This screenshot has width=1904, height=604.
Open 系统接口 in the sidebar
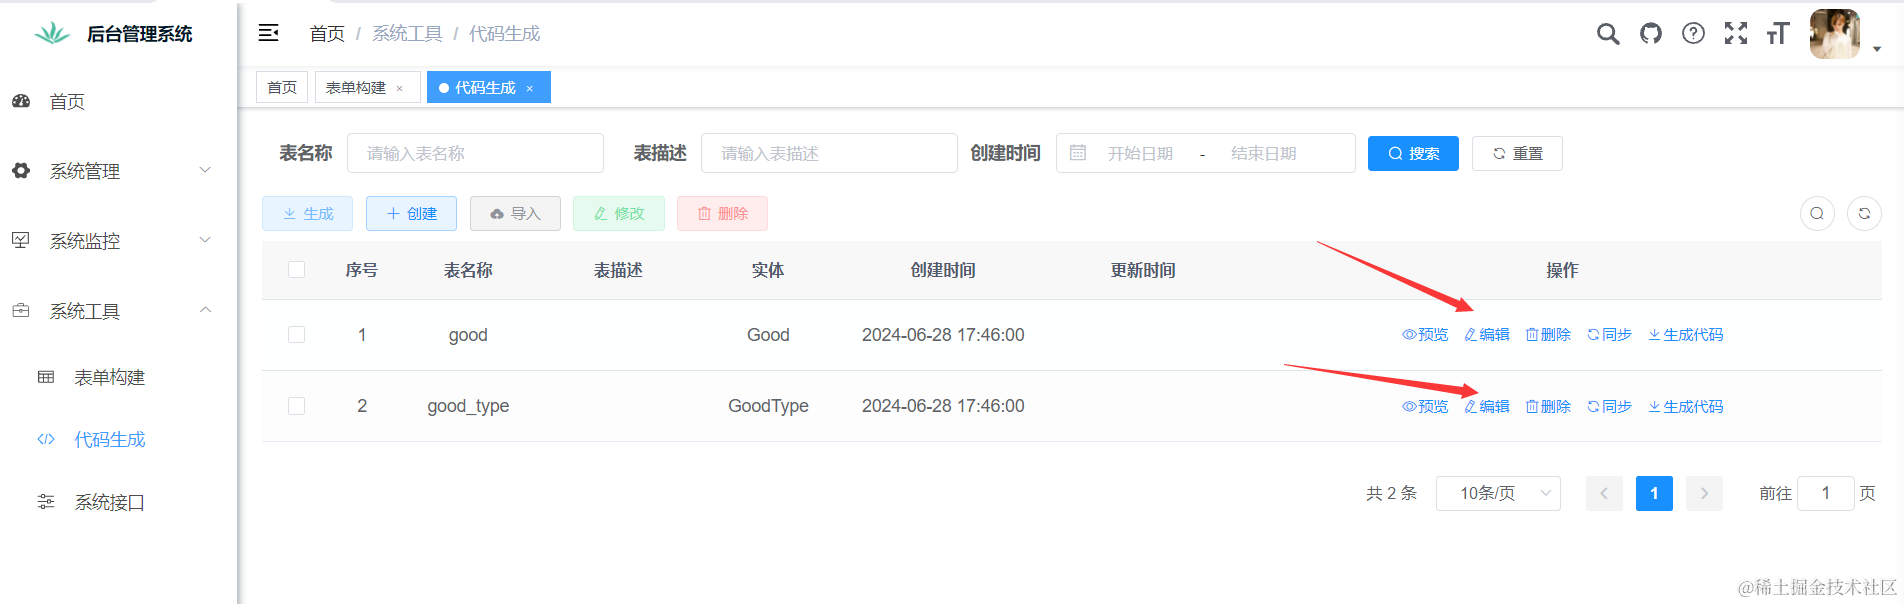click(x=110, y=502)
